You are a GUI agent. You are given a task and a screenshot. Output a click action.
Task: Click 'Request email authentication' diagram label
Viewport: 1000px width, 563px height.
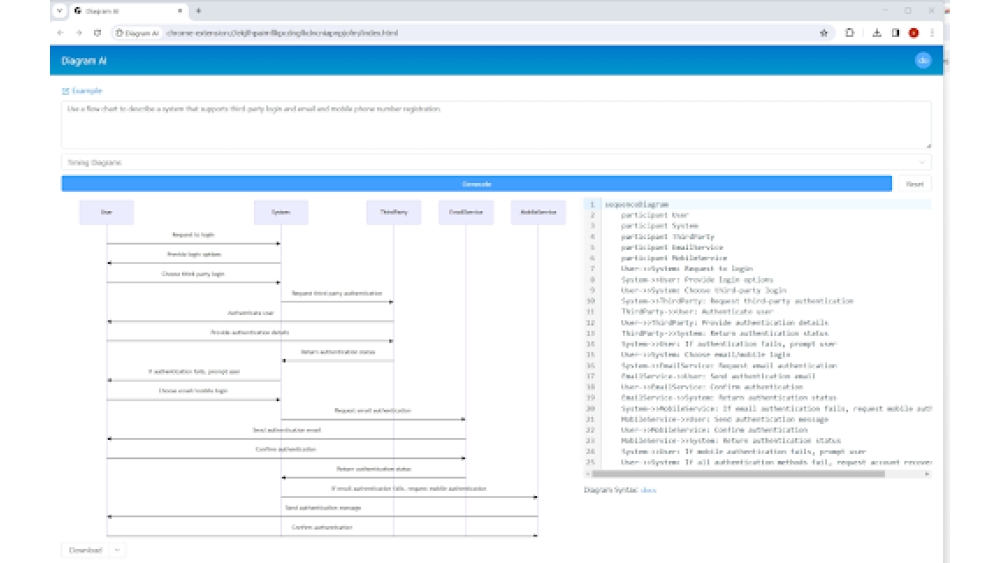coord(372,411)
